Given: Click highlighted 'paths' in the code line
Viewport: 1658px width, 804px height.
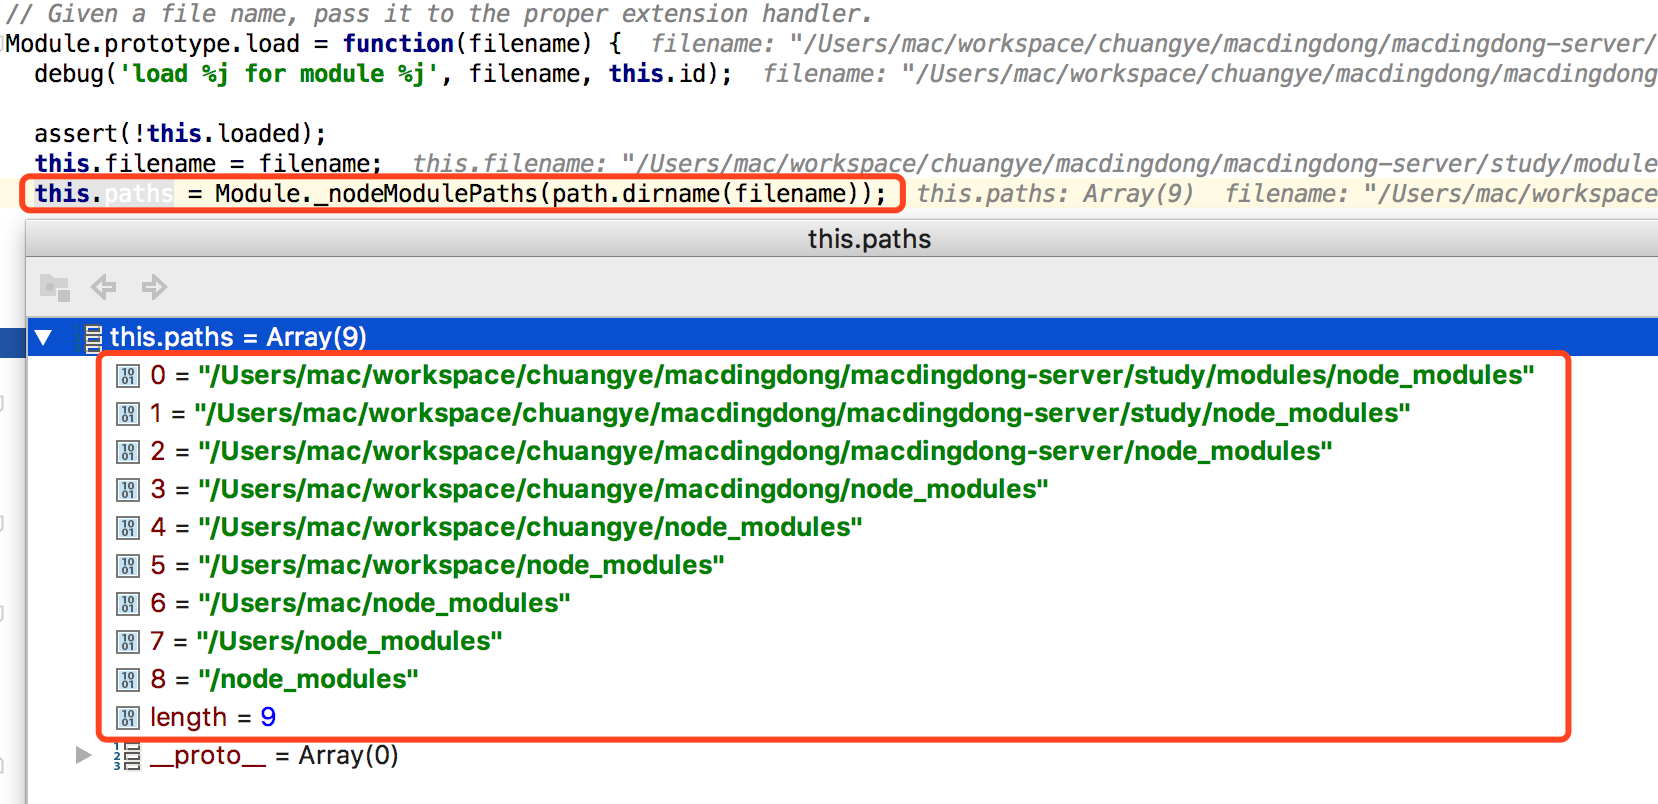Looking at the screenshot, I should [x=139, y=194].
